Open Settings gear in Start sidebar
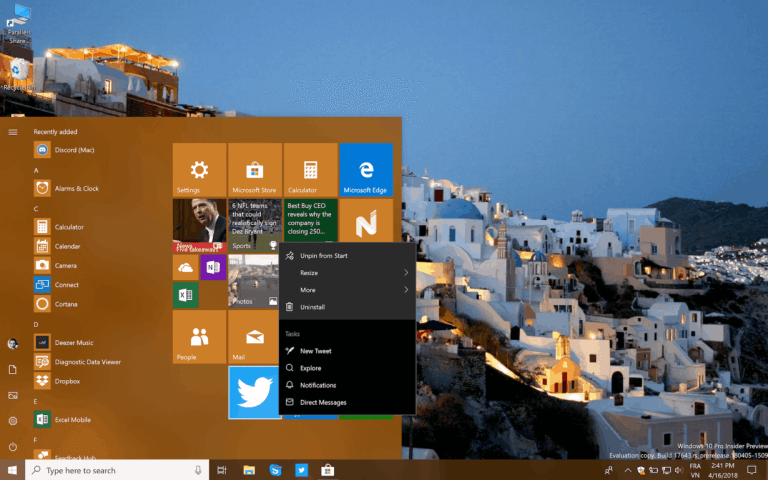768x480 pixels. coord(13,421)
